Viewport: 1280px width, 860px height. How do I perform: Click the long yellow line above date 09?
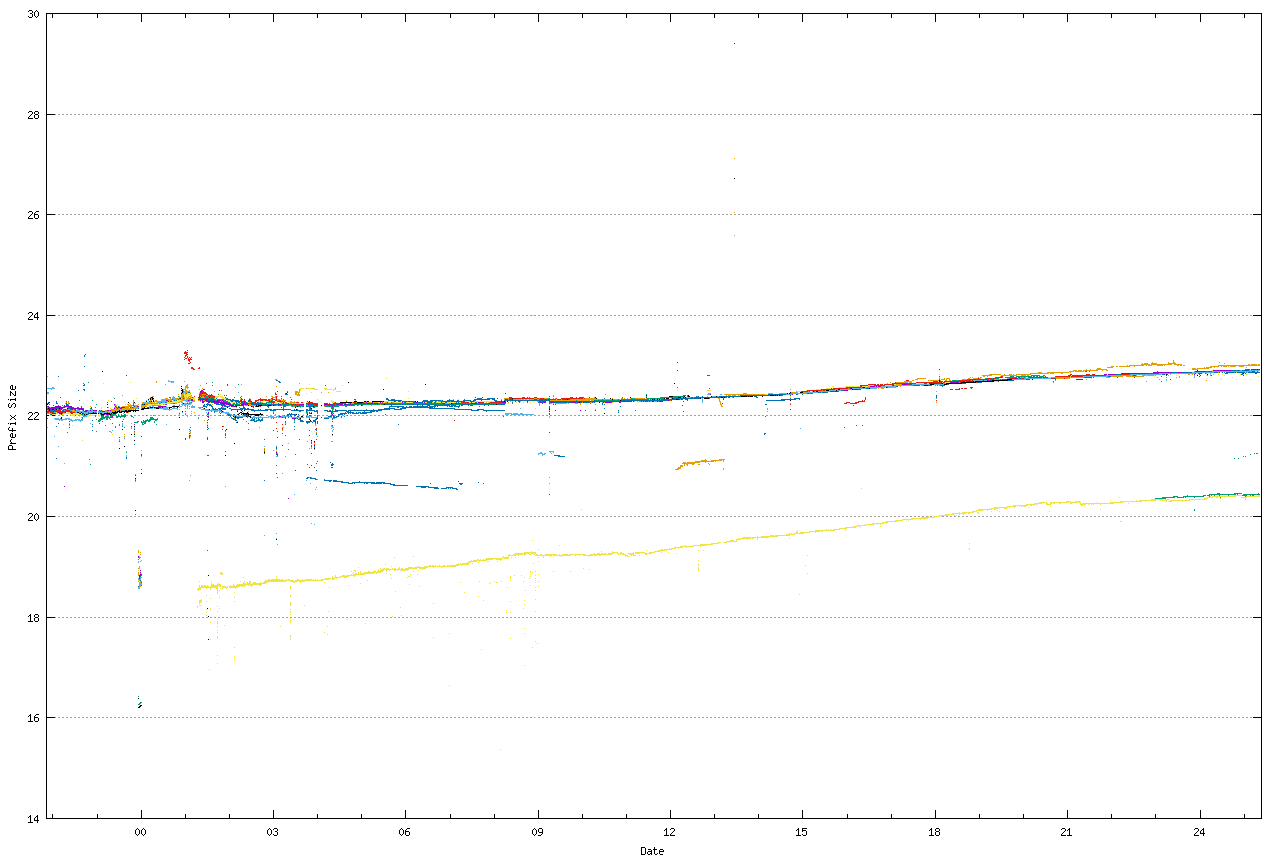click(x=540, y=553)
